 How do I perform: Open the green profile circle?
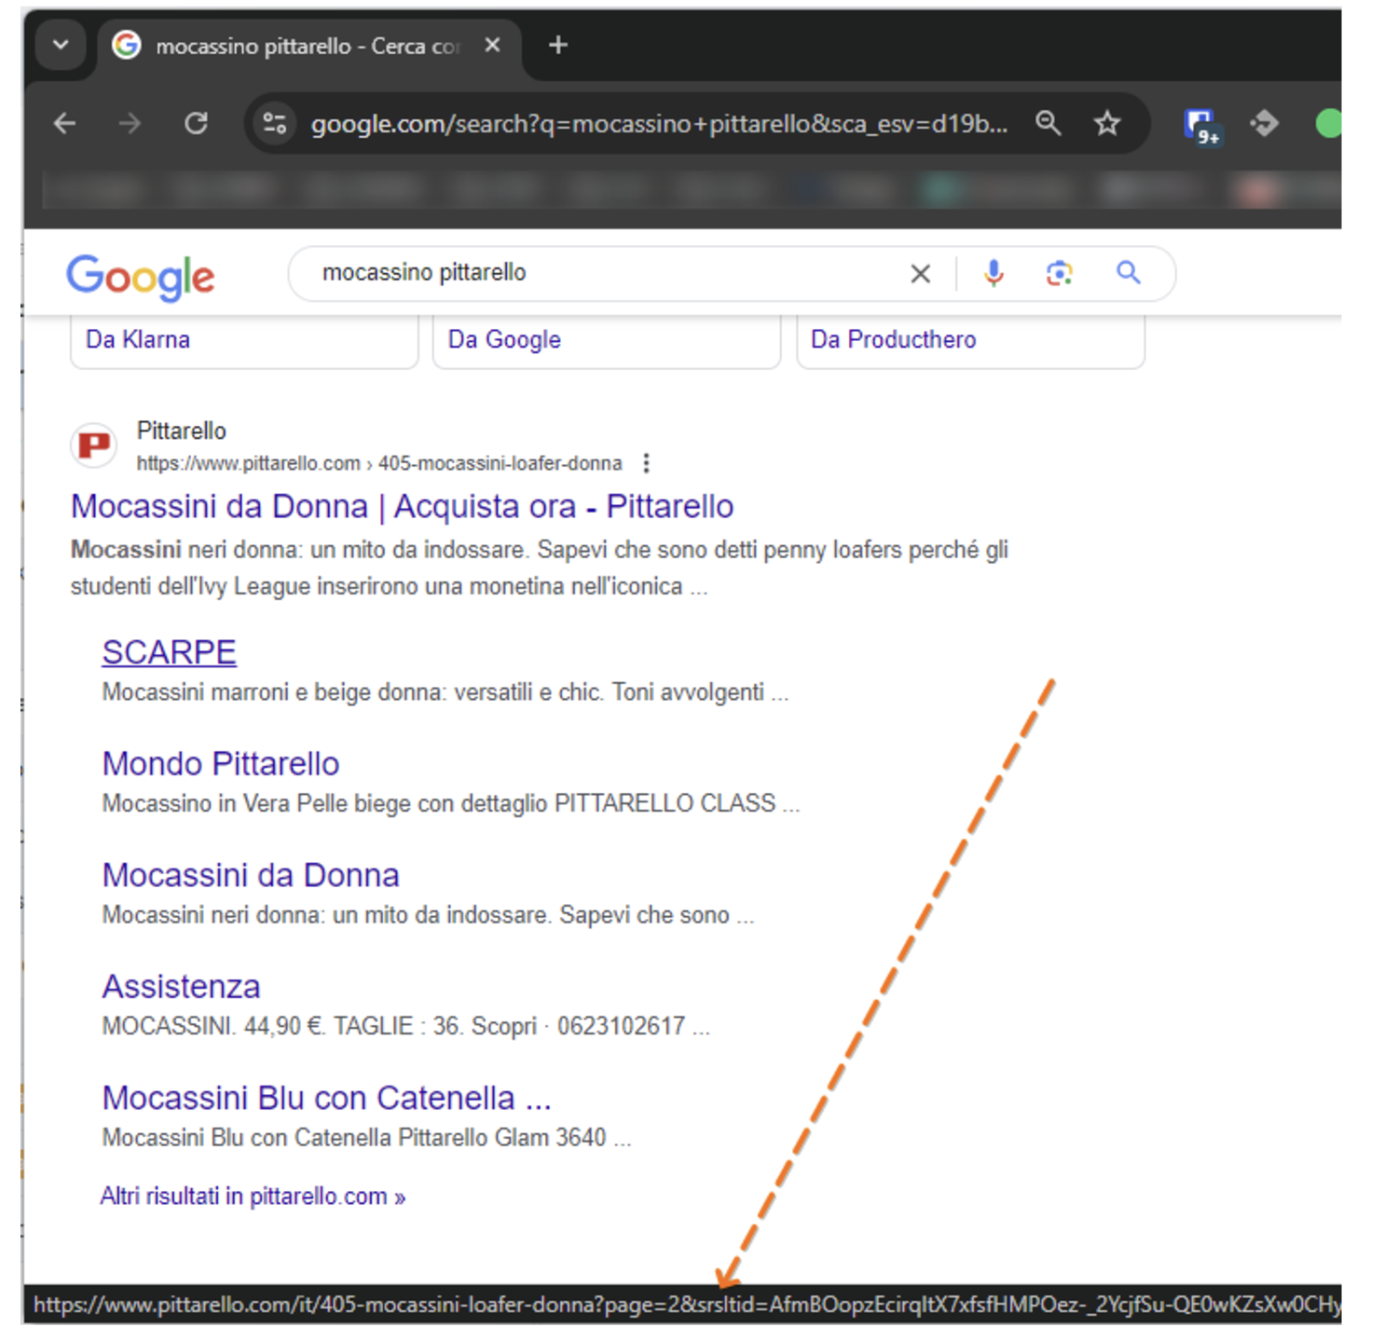click(x=1328, y=124)
